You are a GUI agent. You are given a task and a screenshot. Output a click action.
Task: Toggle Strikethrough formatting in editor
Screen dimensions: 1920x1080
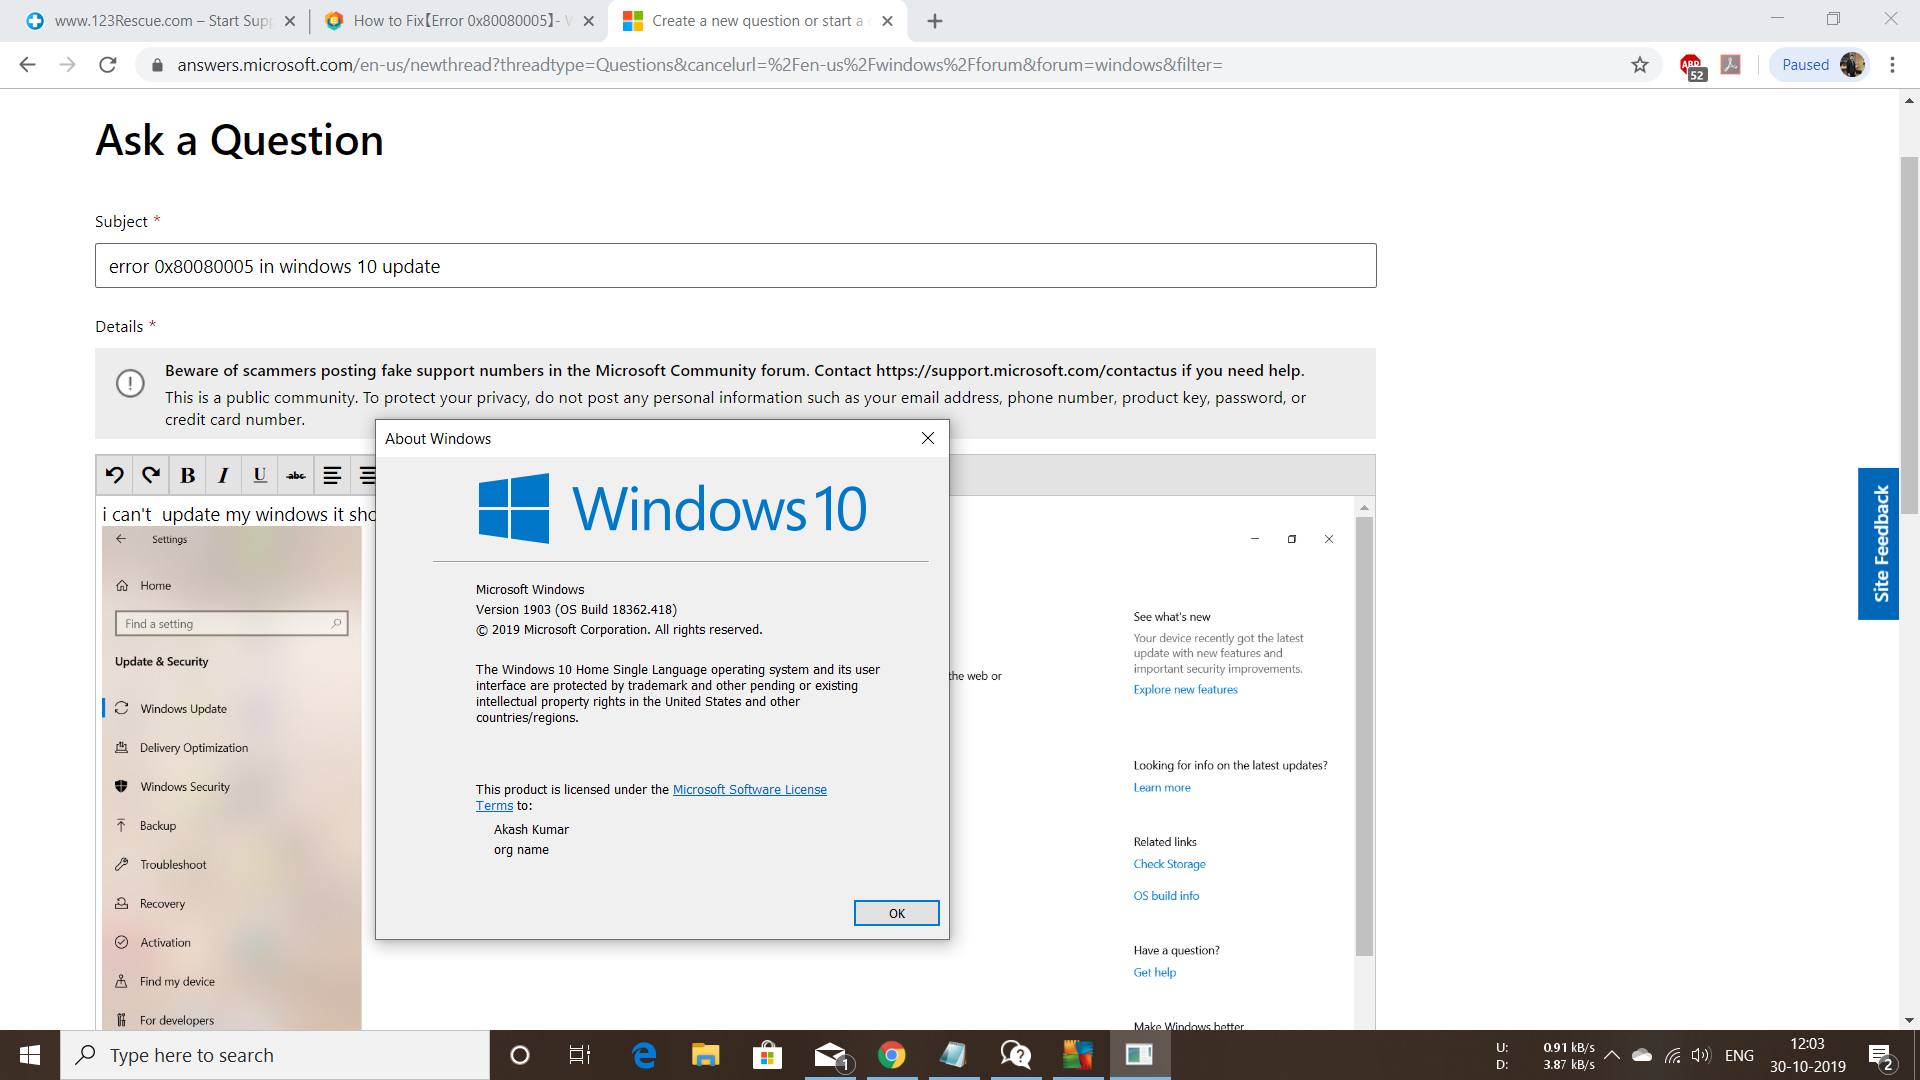296,476
